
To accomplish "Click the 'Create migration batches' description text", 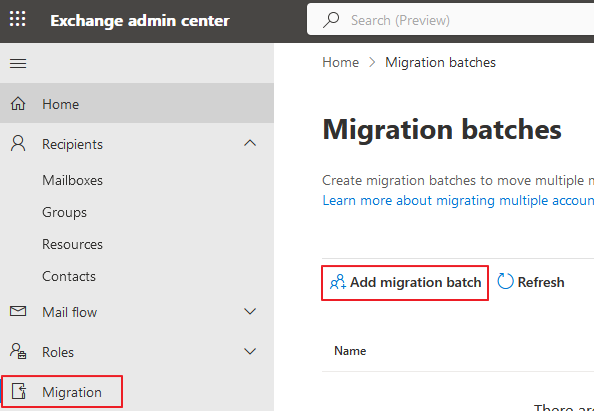I will (x=458, y=180).
